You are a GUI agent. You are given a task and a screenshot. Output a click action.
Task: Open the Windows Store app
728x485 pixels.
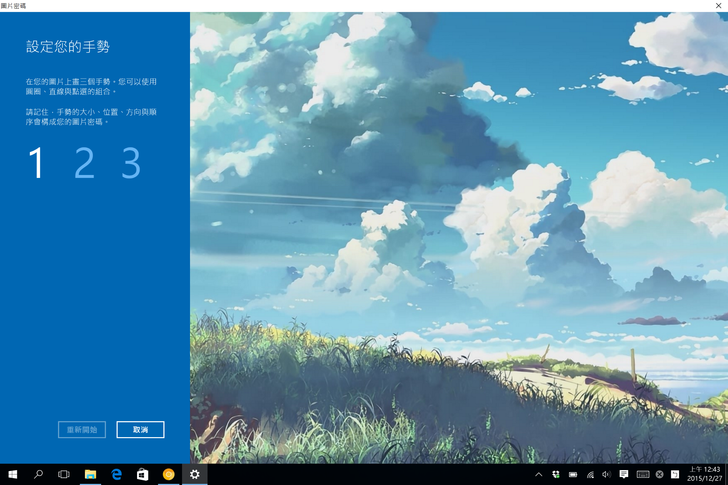(142, 474)
